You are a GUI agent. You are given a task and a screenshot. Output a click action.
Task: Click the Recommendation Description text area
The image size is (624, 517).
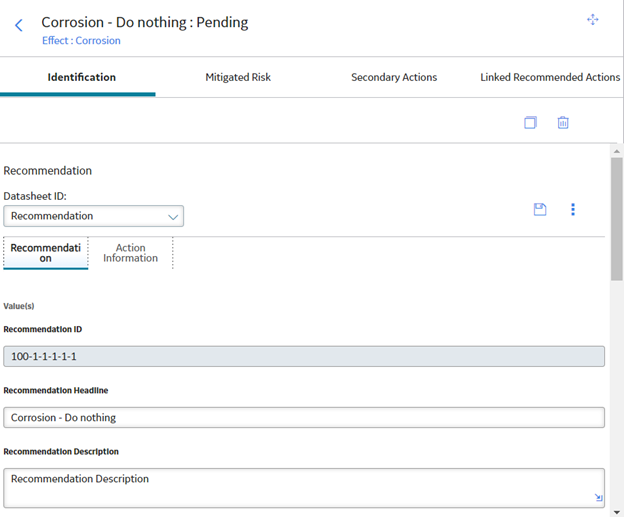coord(304,488)
